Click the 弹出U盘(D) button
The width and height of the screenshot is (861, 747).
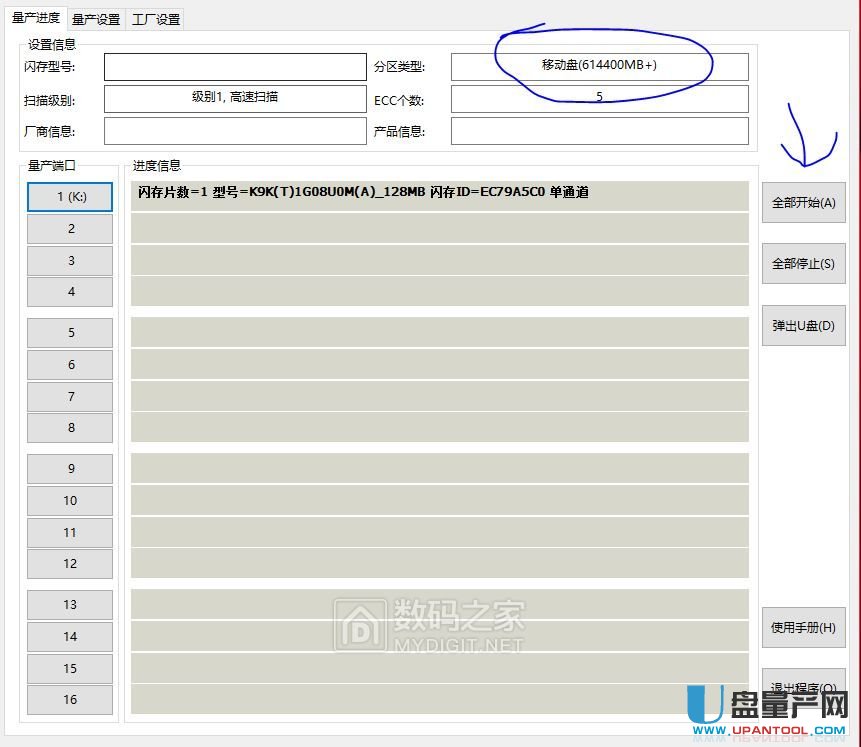pos(803,326)
